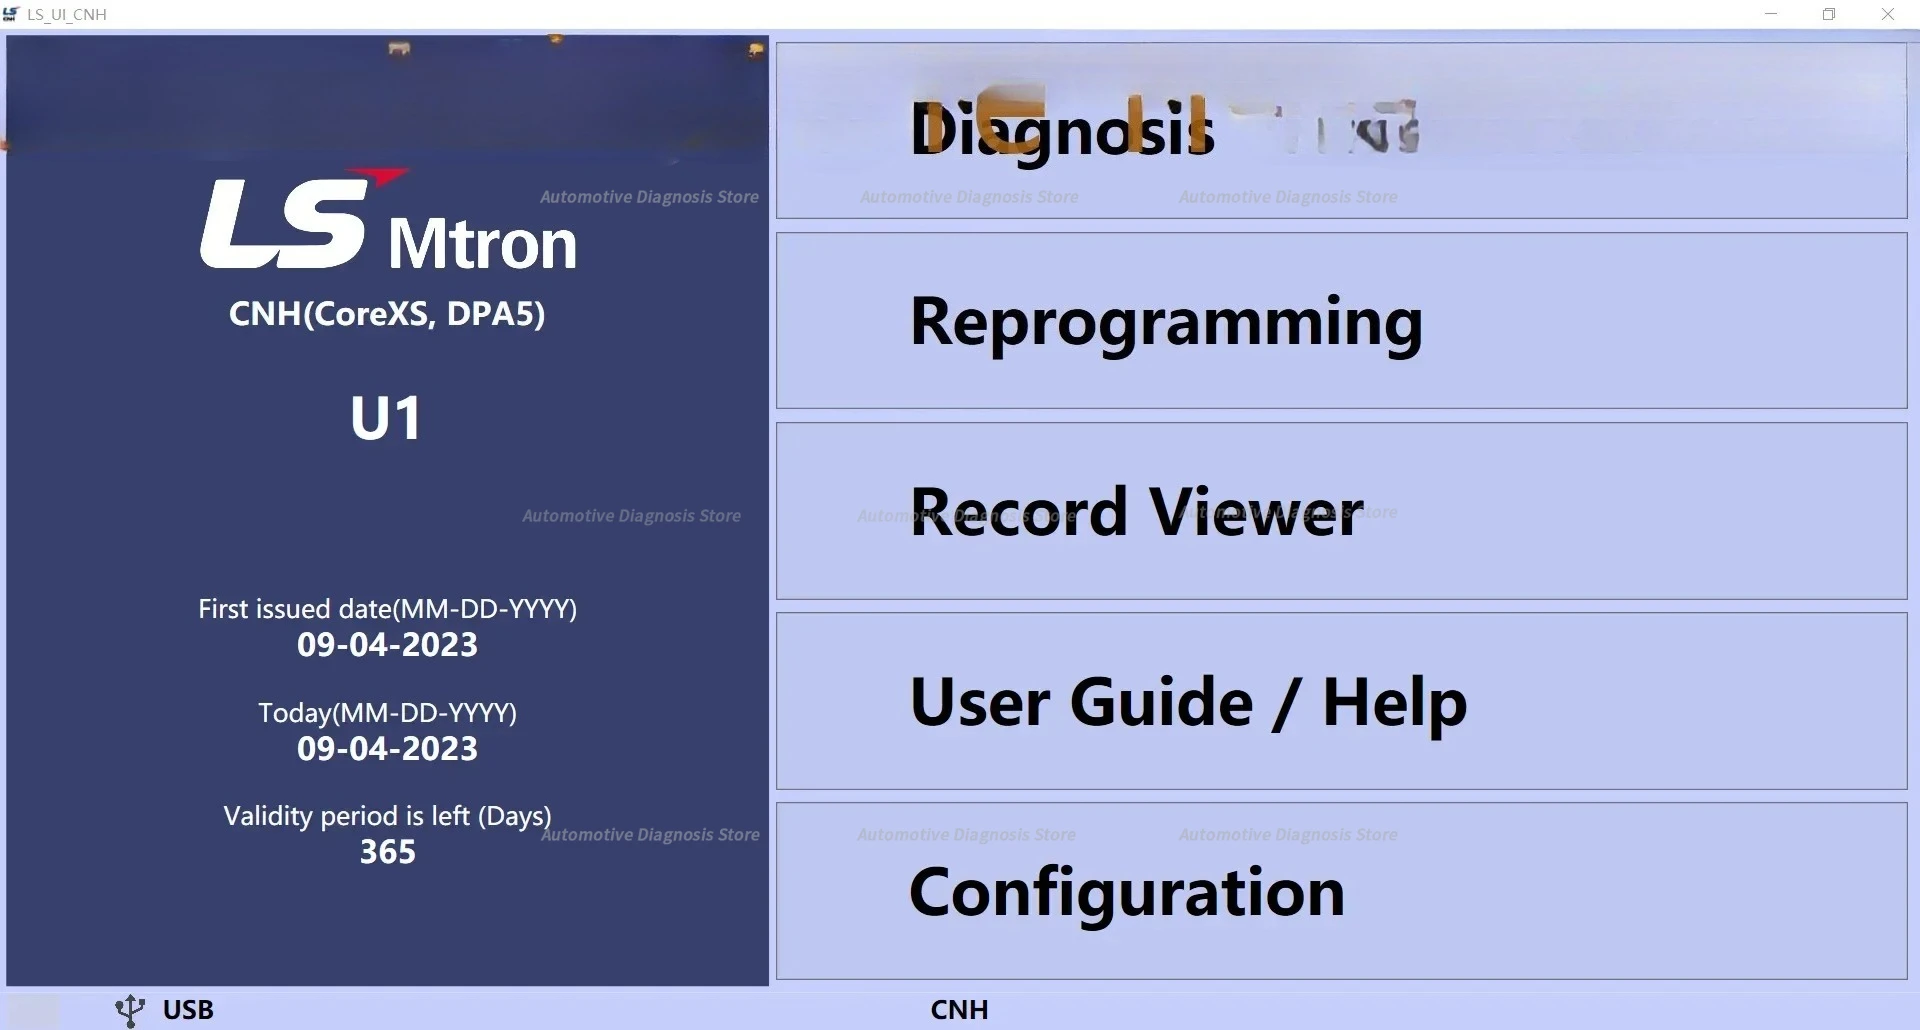Click the LS Mtron logo
This screenshot has width=1920, height=1030.
388,221
